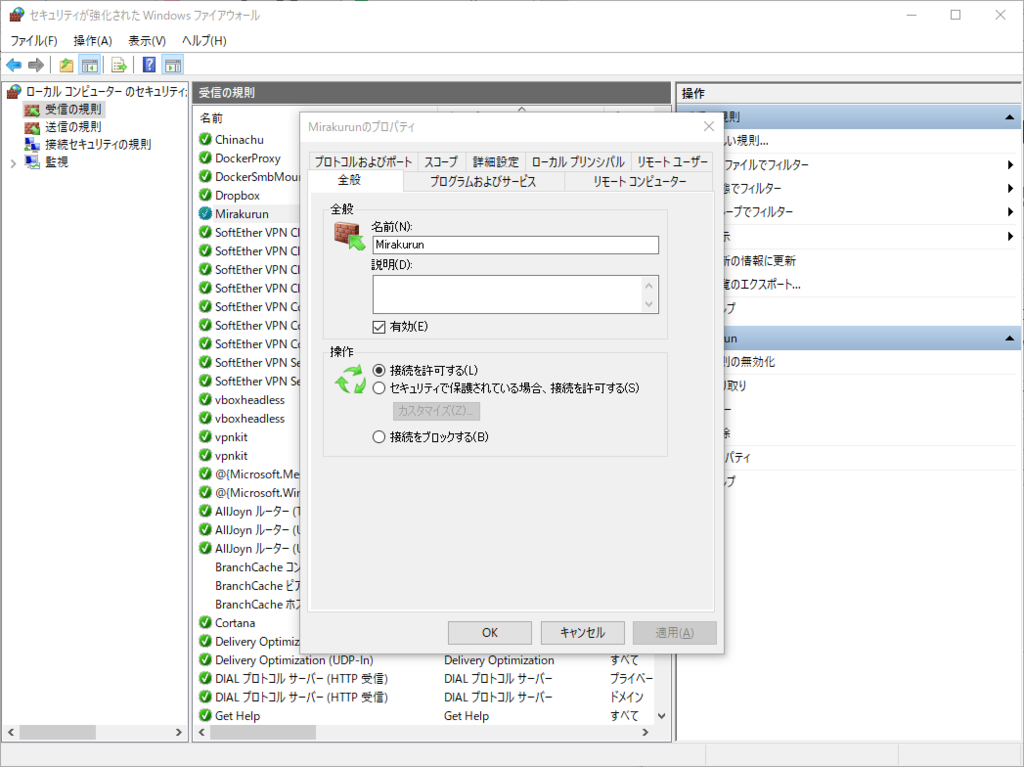The width and height of the screenshot is (1024, 767).
Task: Switch to リモート ユーザー tab
Action: (x=672, y=162)
